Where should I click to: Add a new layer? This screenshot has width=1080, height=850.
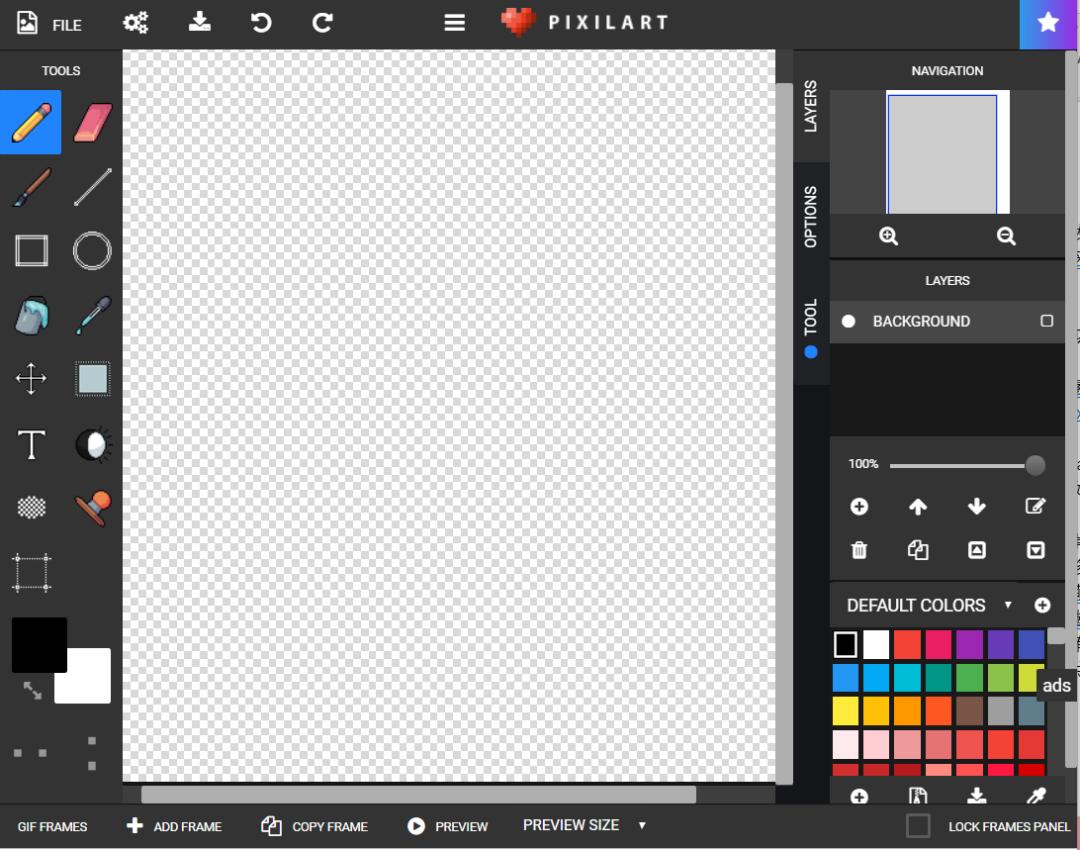[859, 507]
